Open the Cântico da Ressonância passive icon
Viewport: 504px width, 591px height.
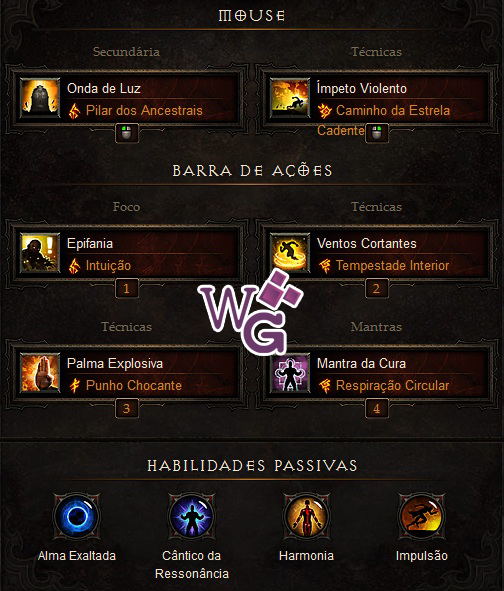[x=191, y=516]
